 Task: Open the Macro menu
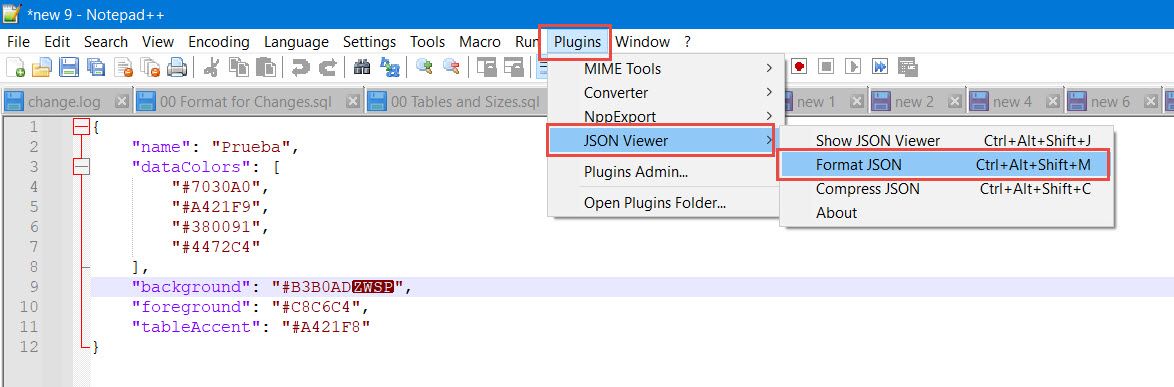pos(480,42)
